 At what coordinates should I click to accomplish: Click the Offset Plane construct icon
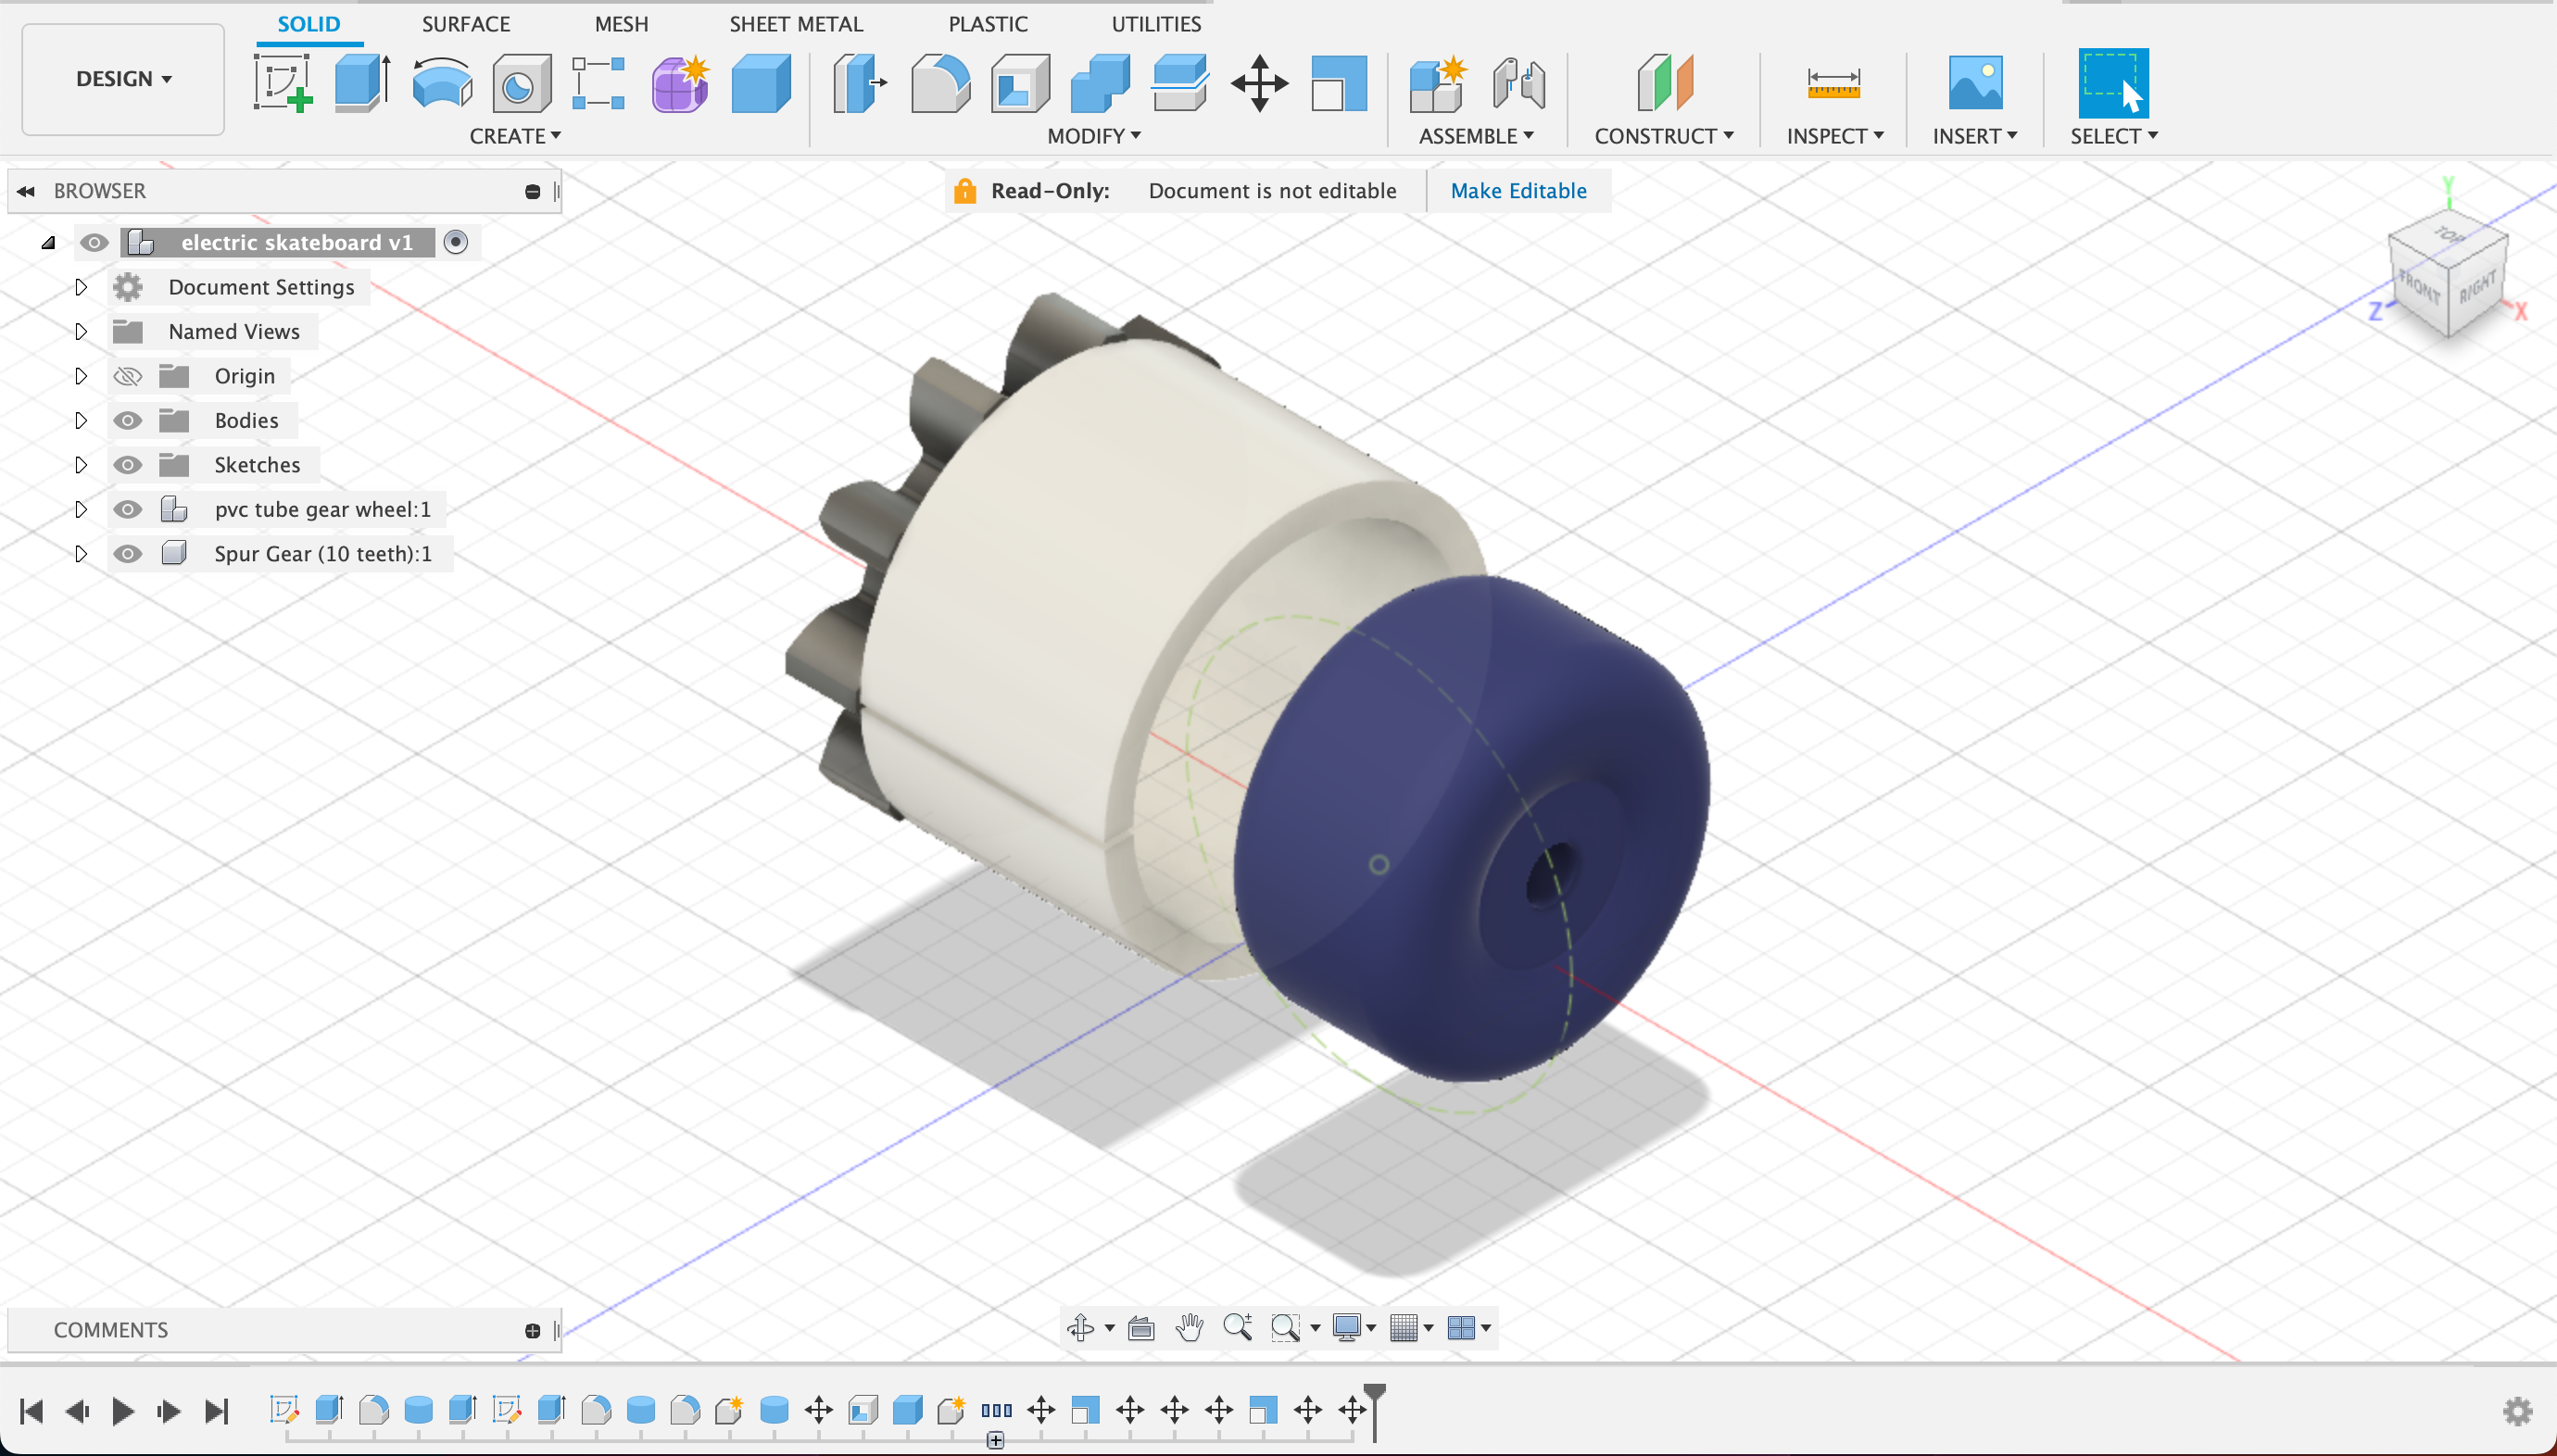(1664, 83)
